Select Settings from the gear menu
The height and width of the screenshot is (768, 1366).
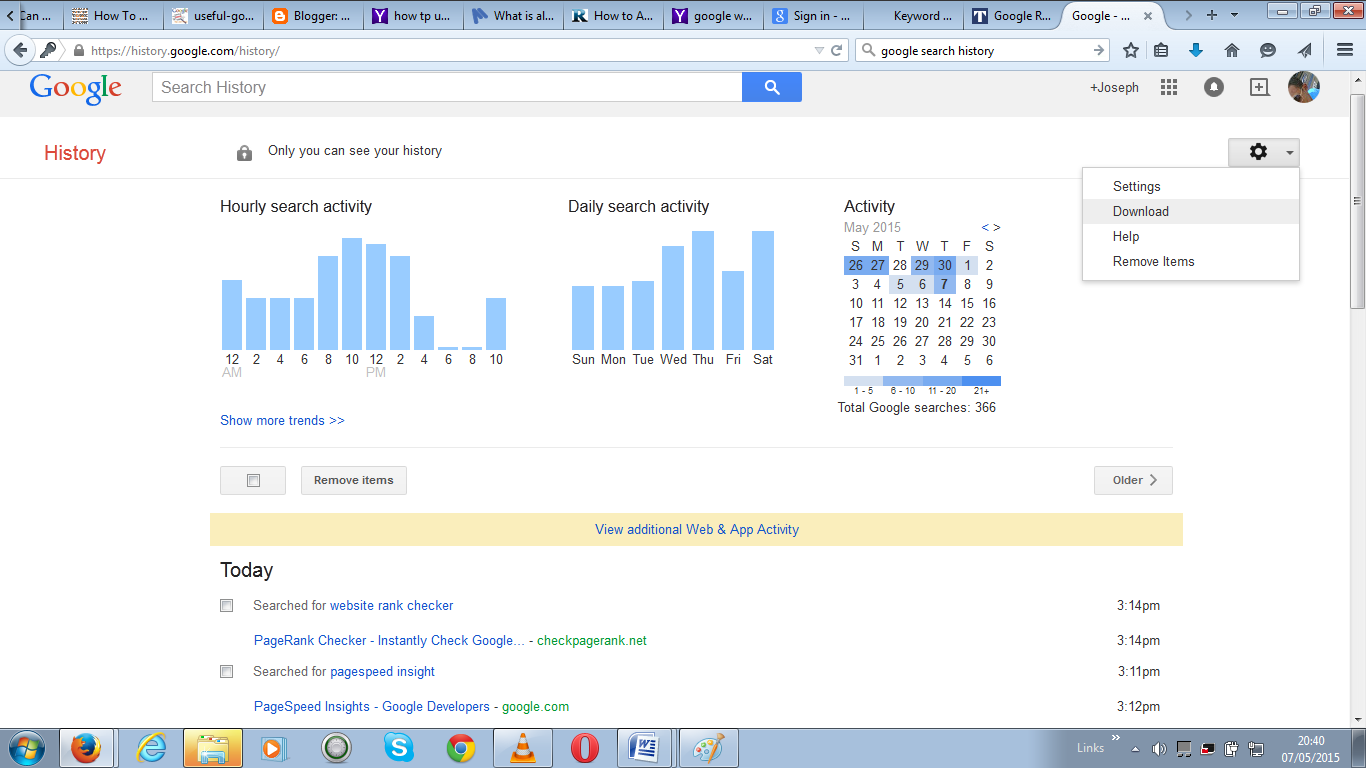click(x=1191, y=186)
